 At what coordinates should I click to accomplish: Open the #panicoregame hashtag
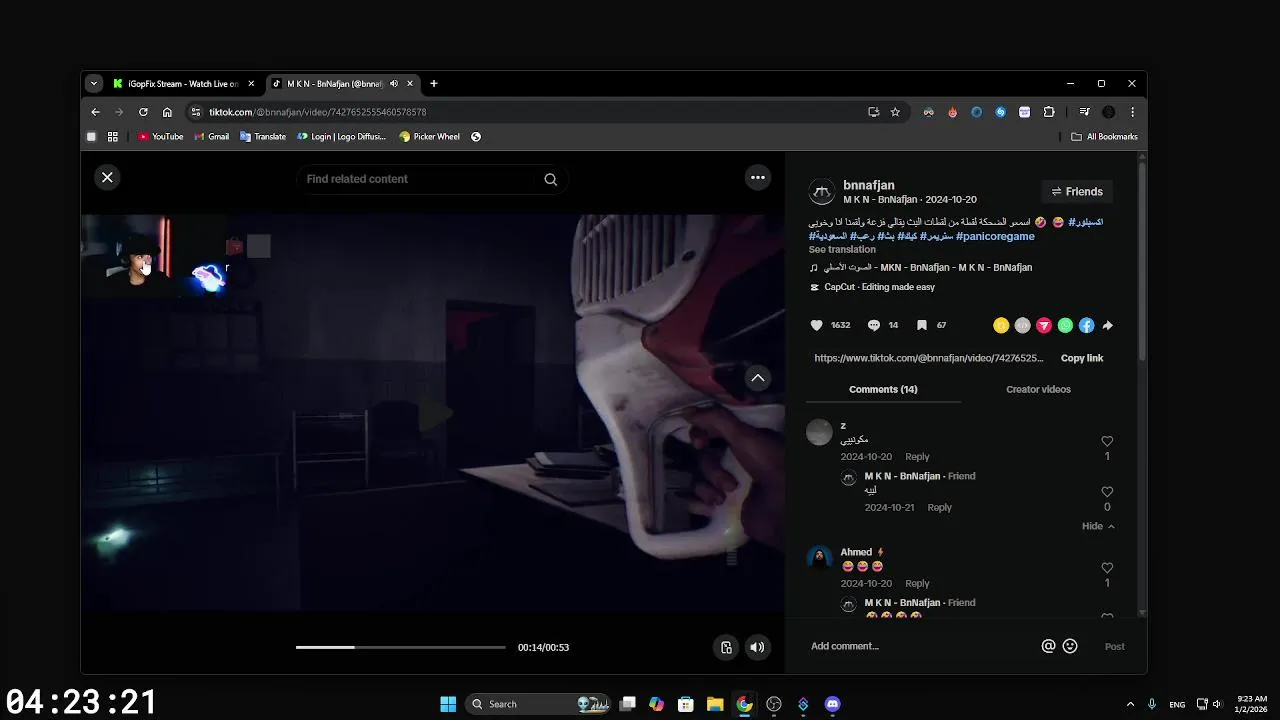coord(995,237)
